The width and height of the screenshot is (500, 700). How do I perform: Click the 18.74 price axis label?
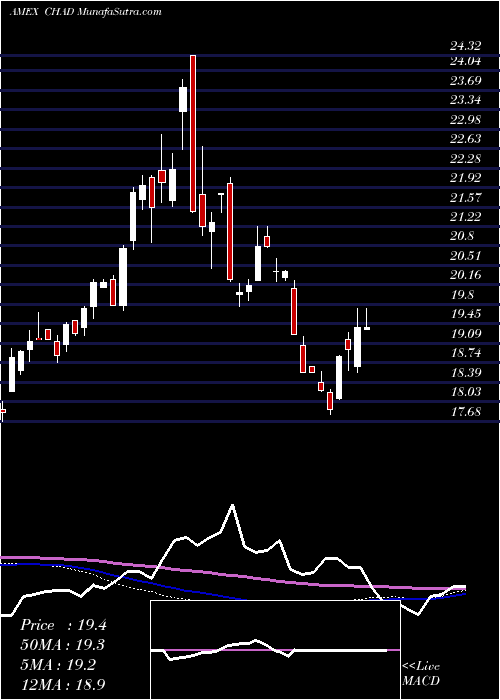[x=466, y=353]
